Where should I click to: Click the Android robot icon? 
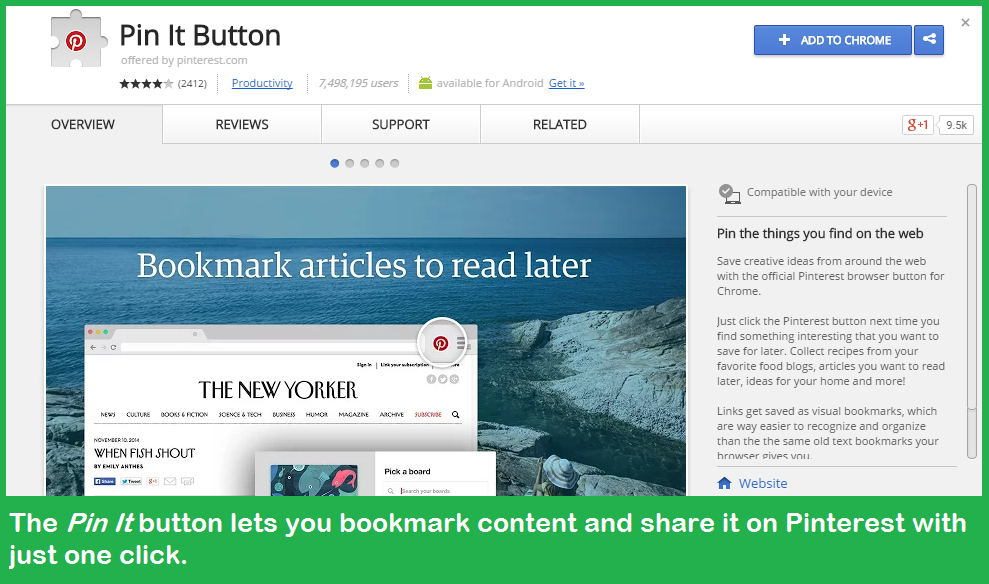425,83
